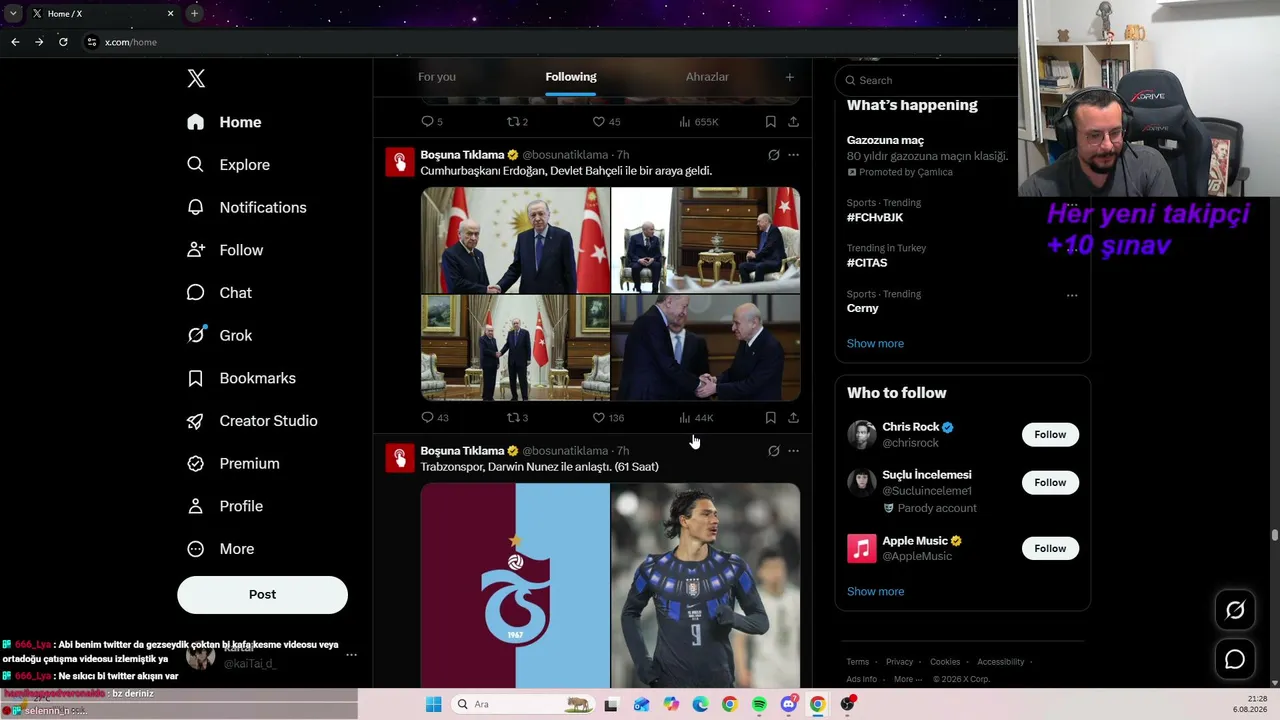Add a new timeline tab with plus
Viewport: 1280px width, 720px height.
[x=789, y=77]
